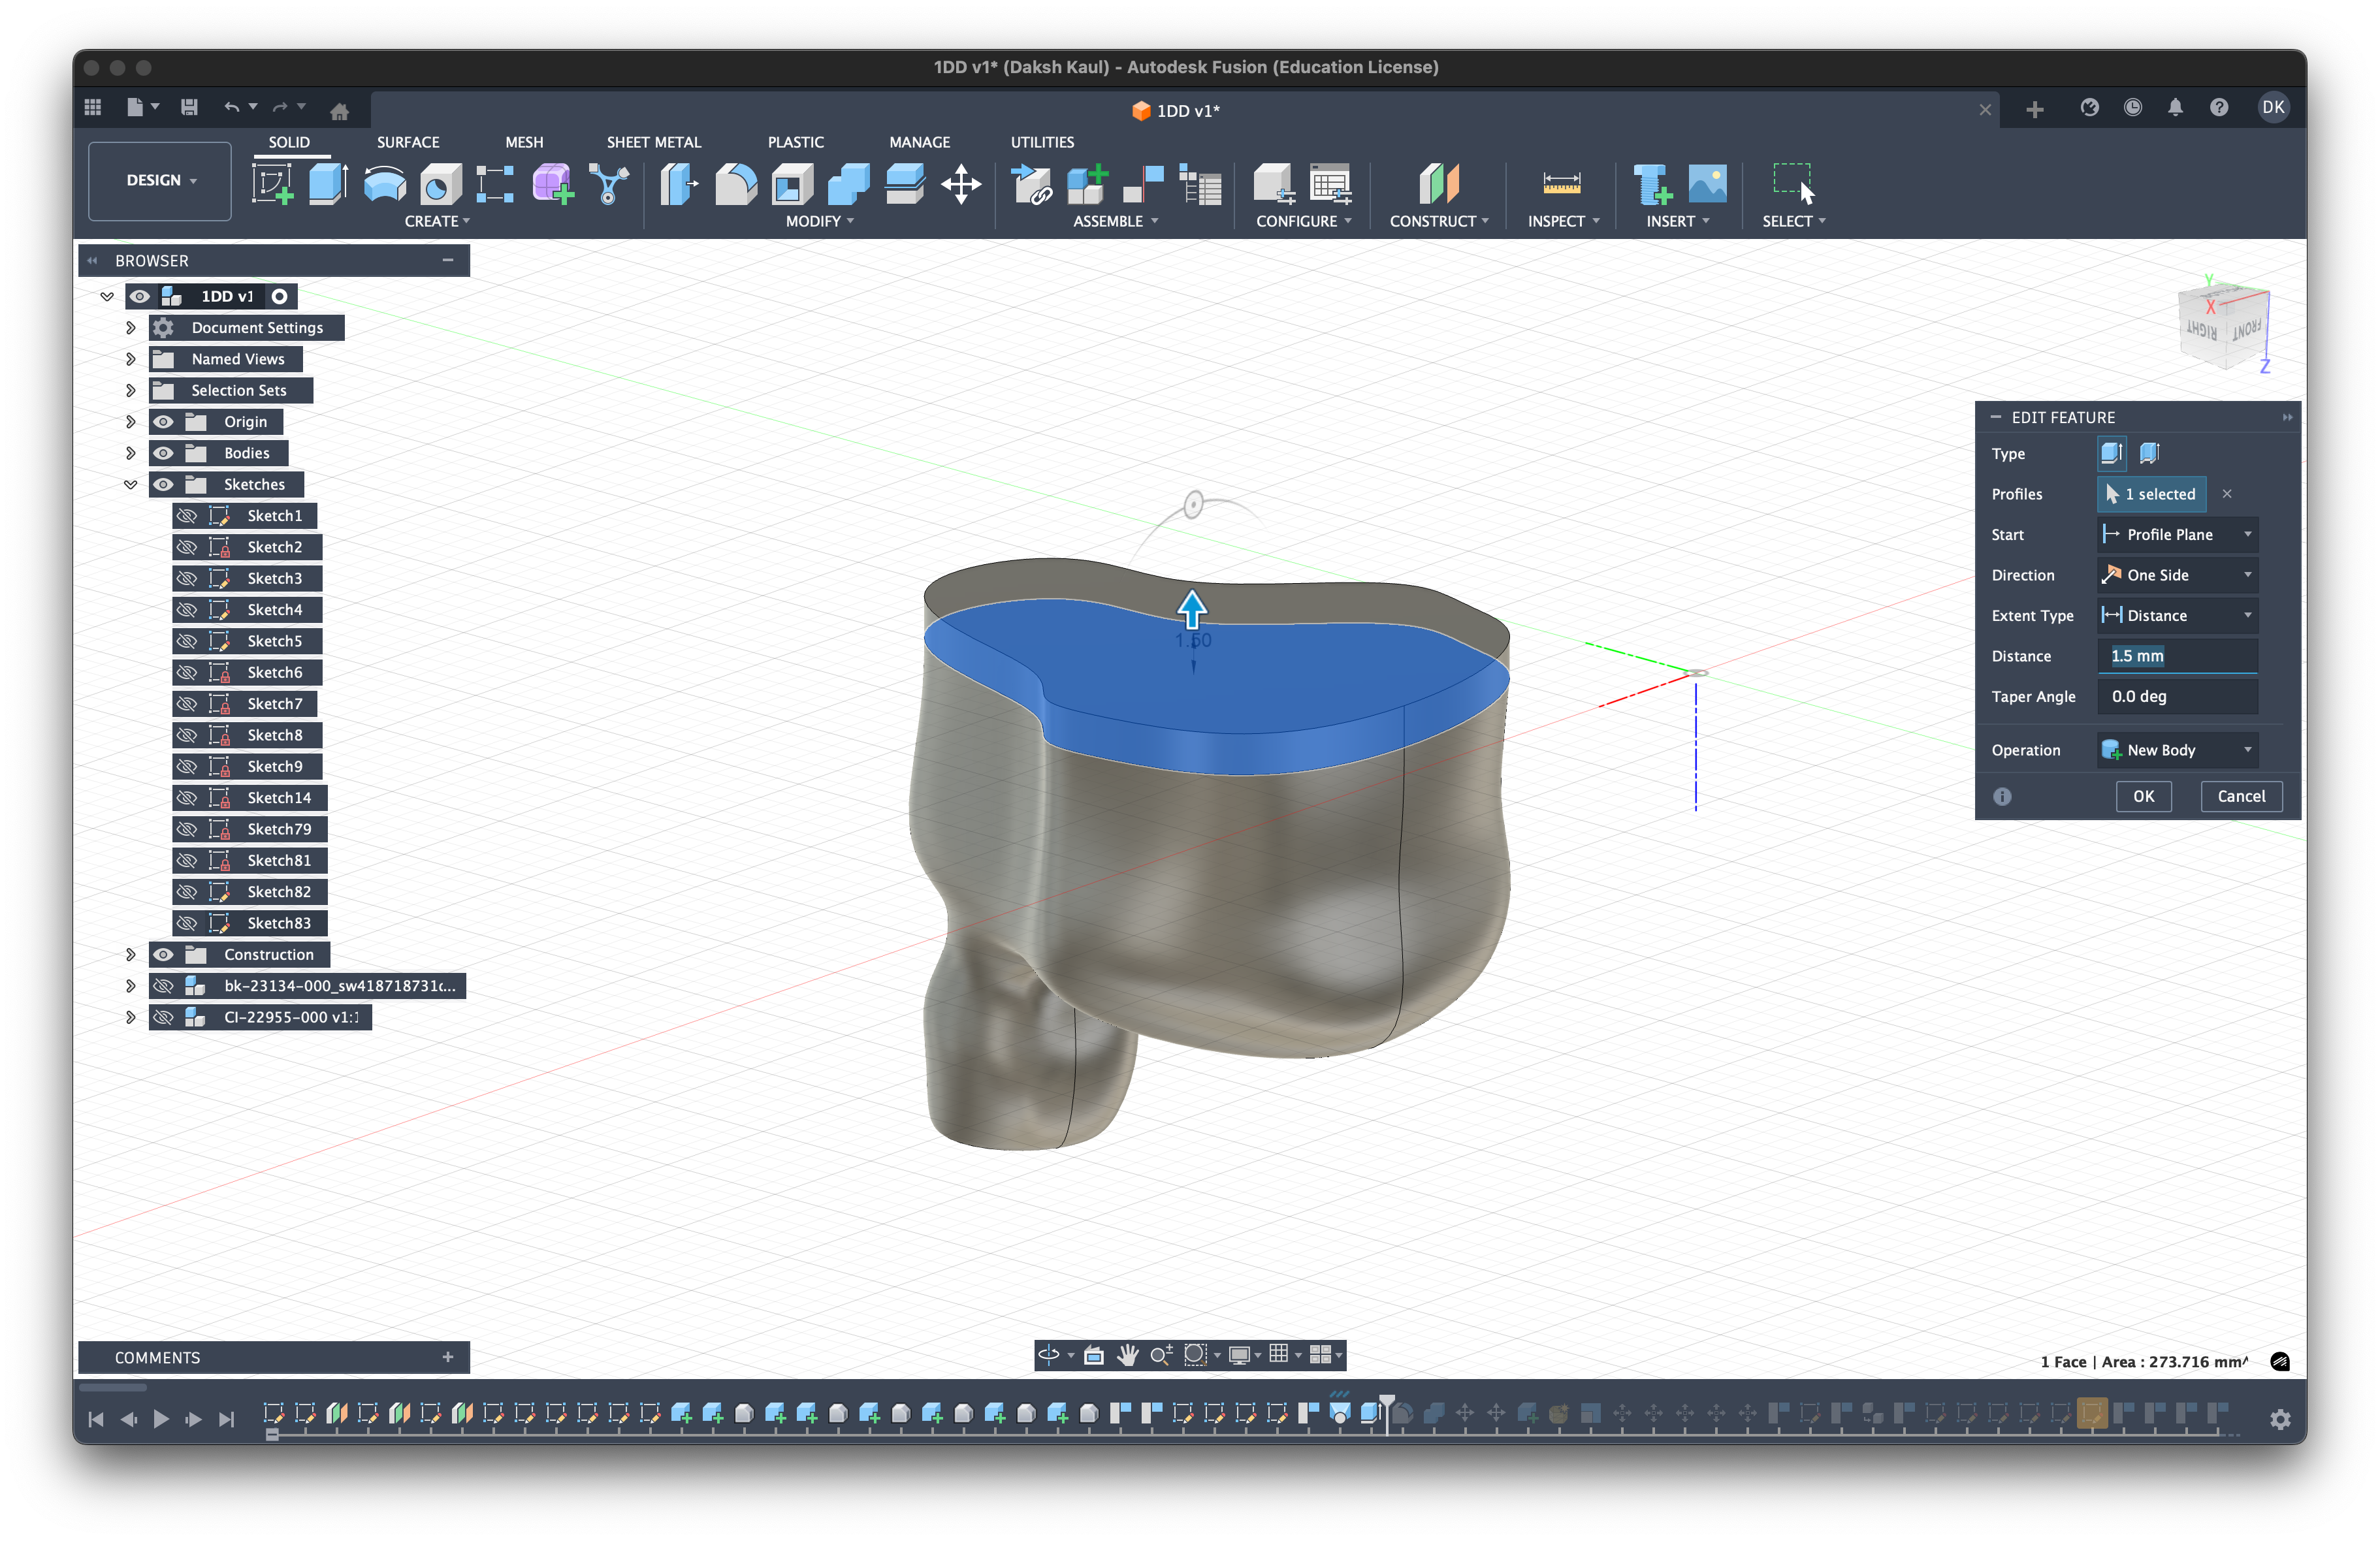Select the Shell tool

790,183
